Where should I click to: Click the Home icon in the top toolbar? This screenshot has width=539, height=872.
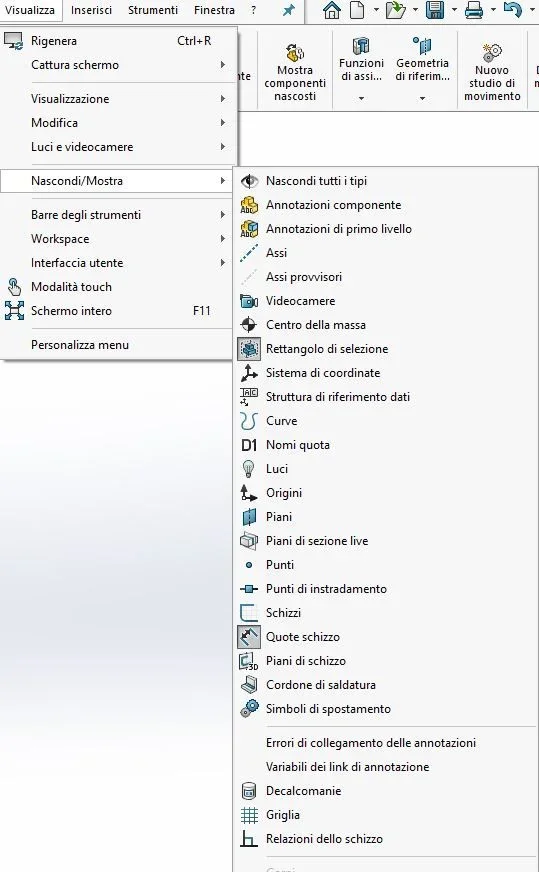point(332,10)
